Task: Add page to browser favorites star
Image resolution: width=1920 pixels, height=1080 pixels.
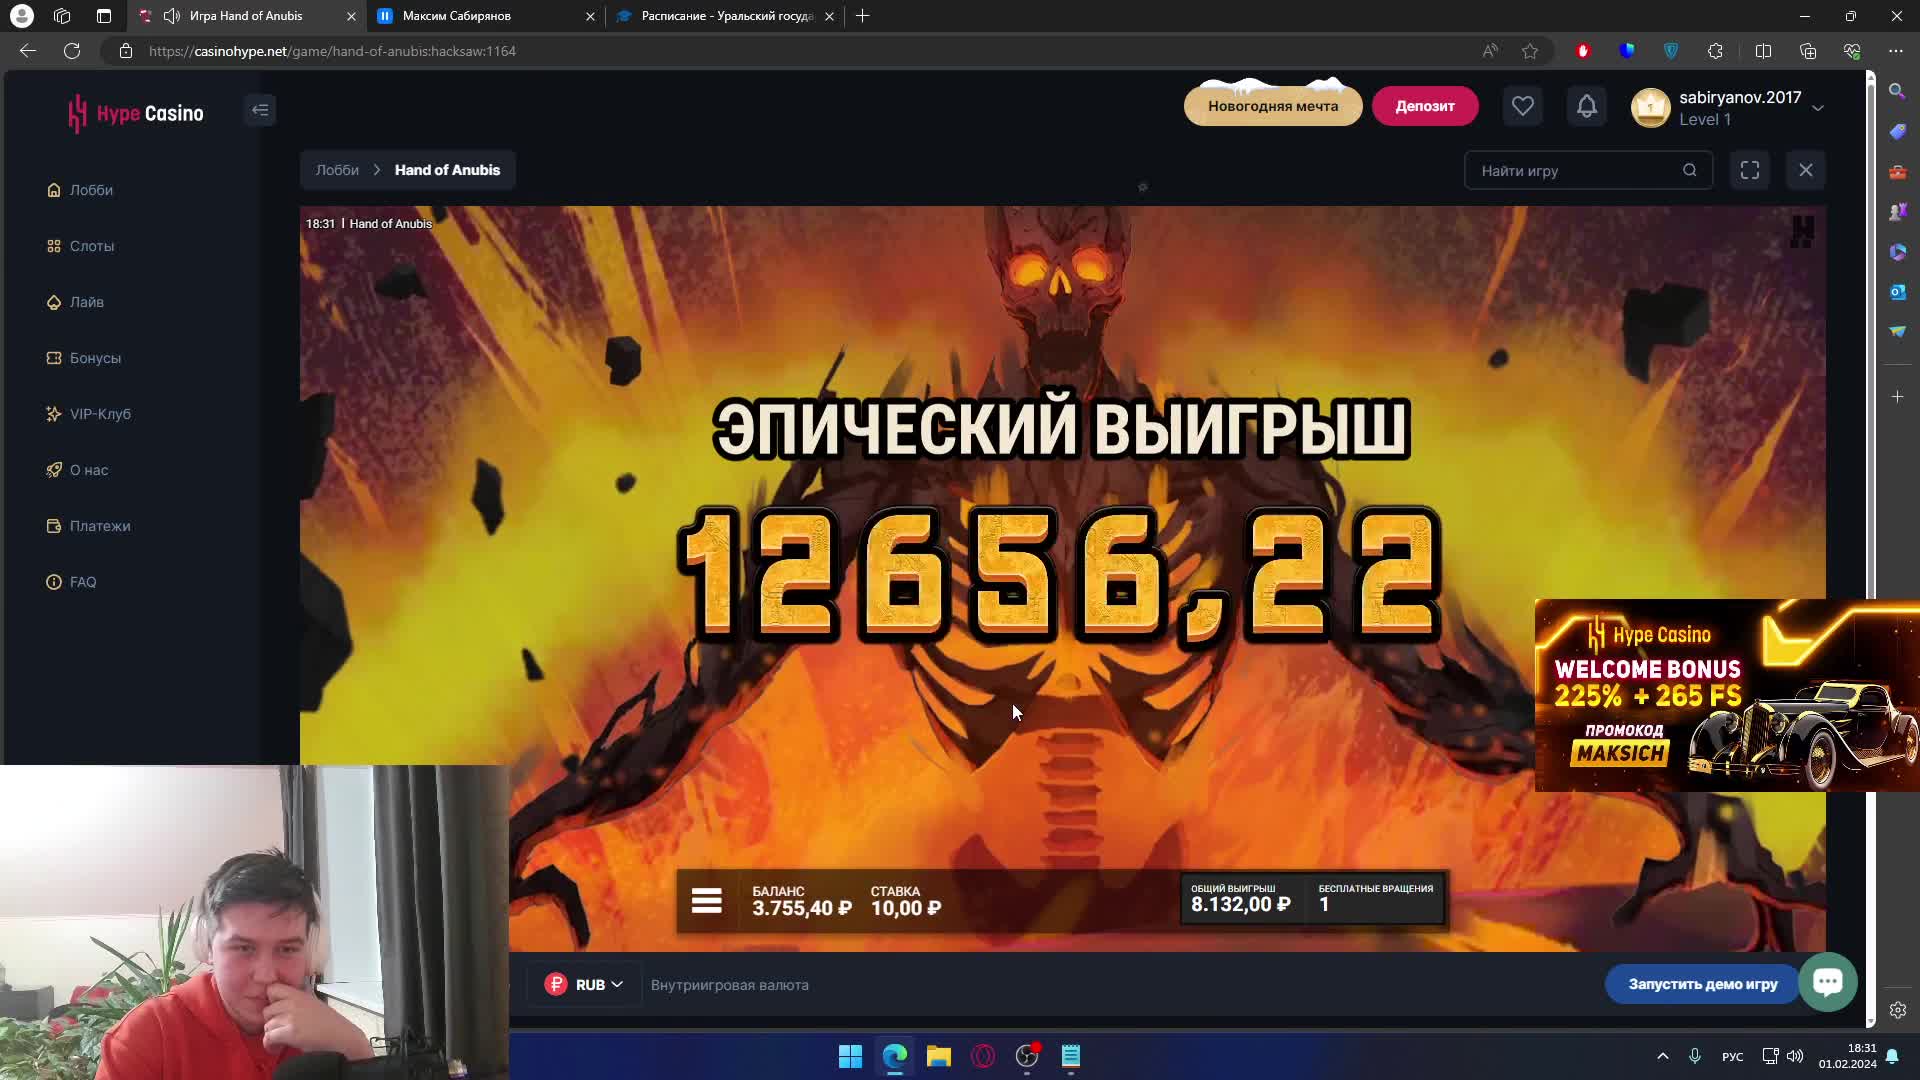Action: click(x=1530, y=51)
